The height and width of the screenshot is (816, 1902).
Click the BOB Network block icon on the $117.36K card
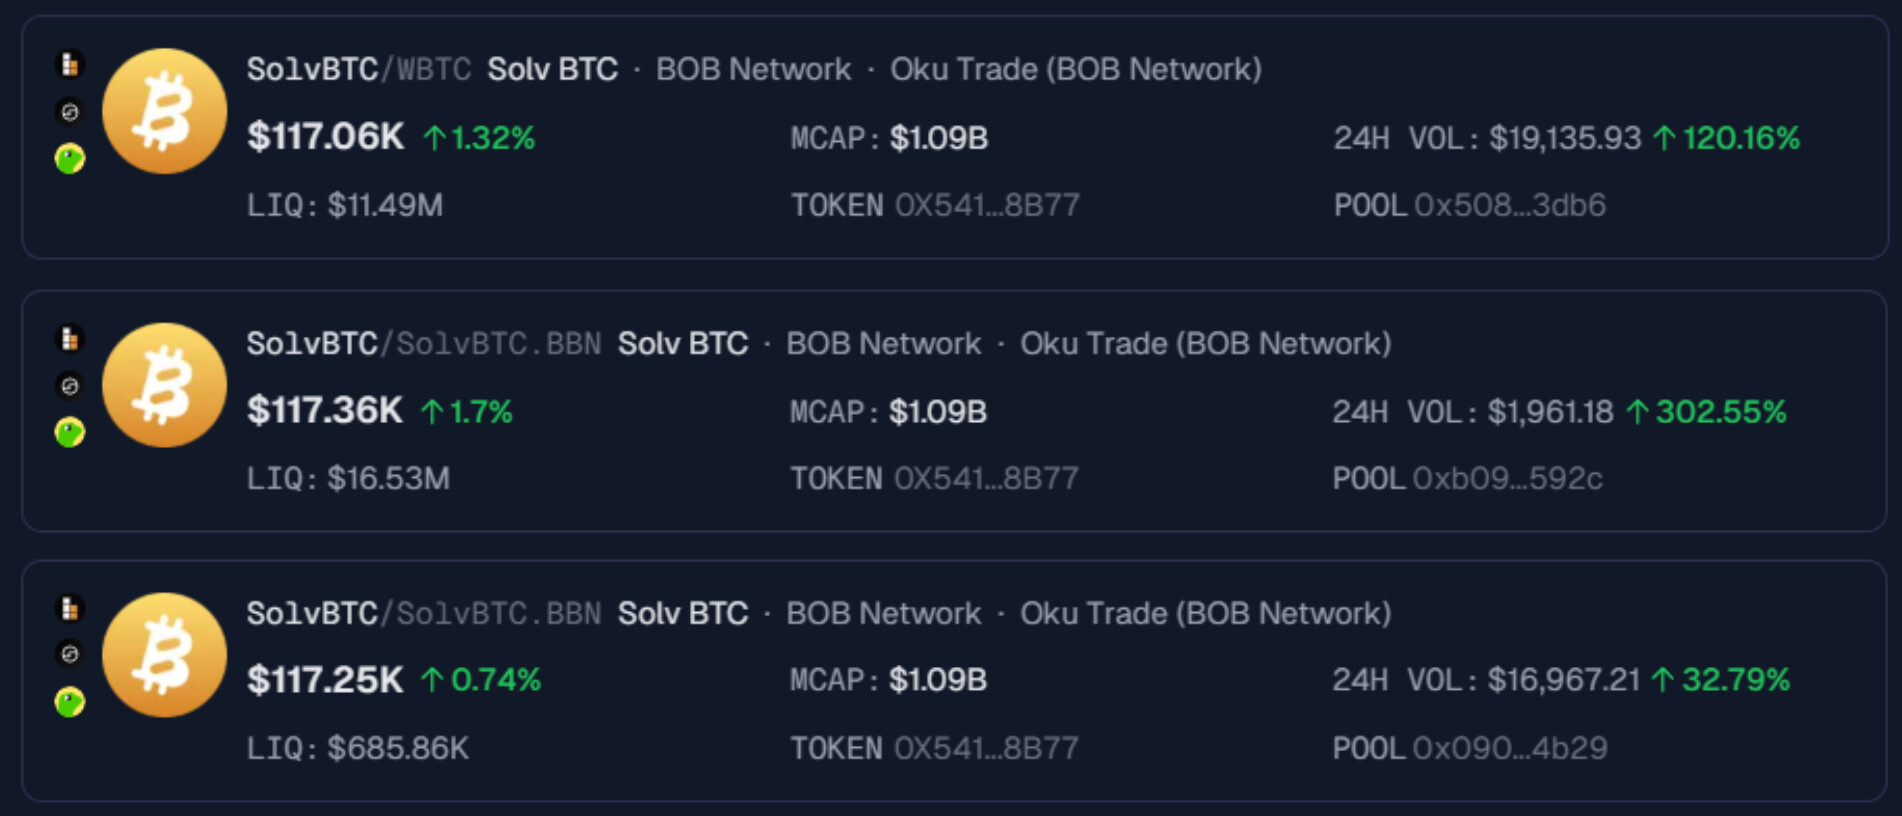(70, 339)
